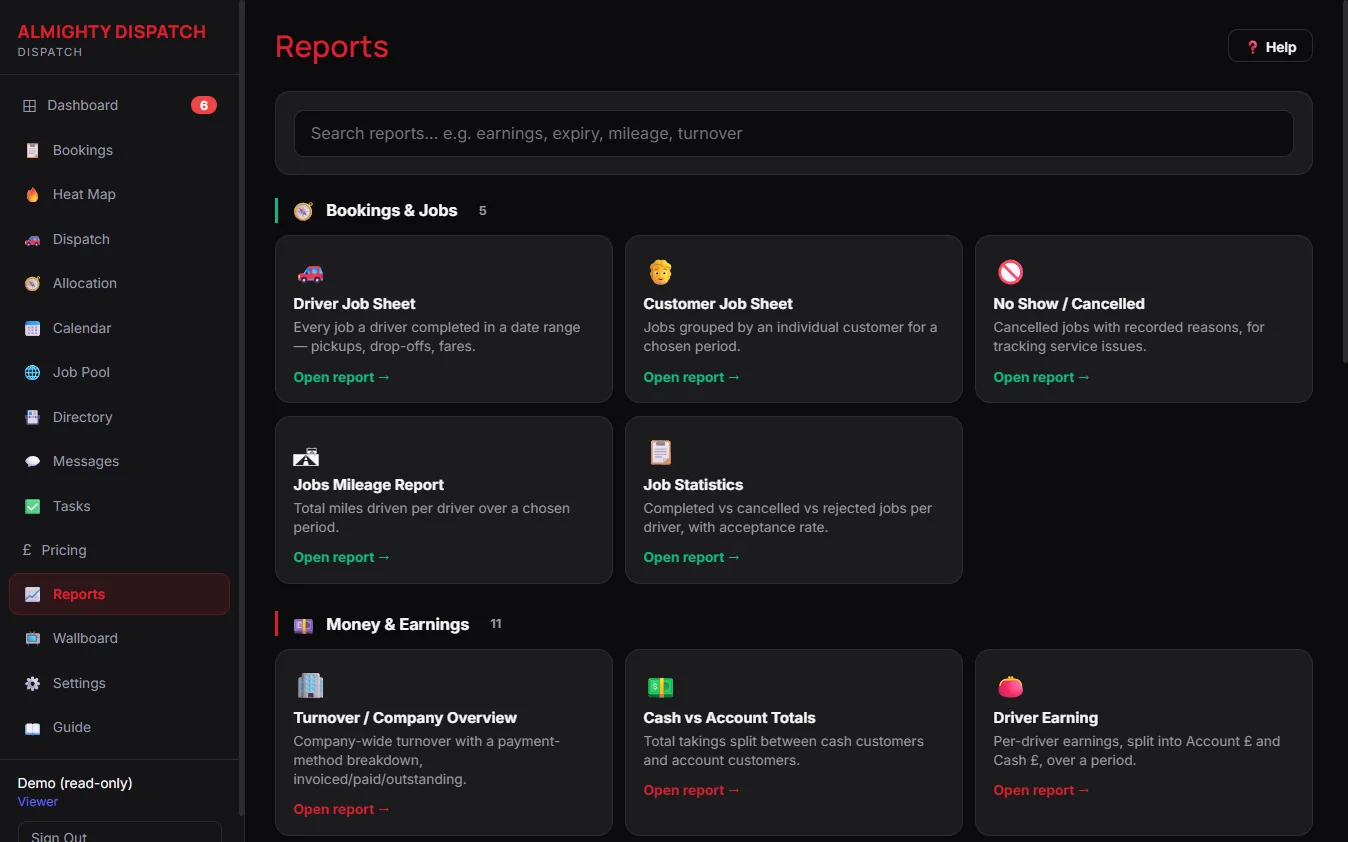Click the Wallboard TV icon
Viewport: 1348px width, 842px height.
coord(33,638)
